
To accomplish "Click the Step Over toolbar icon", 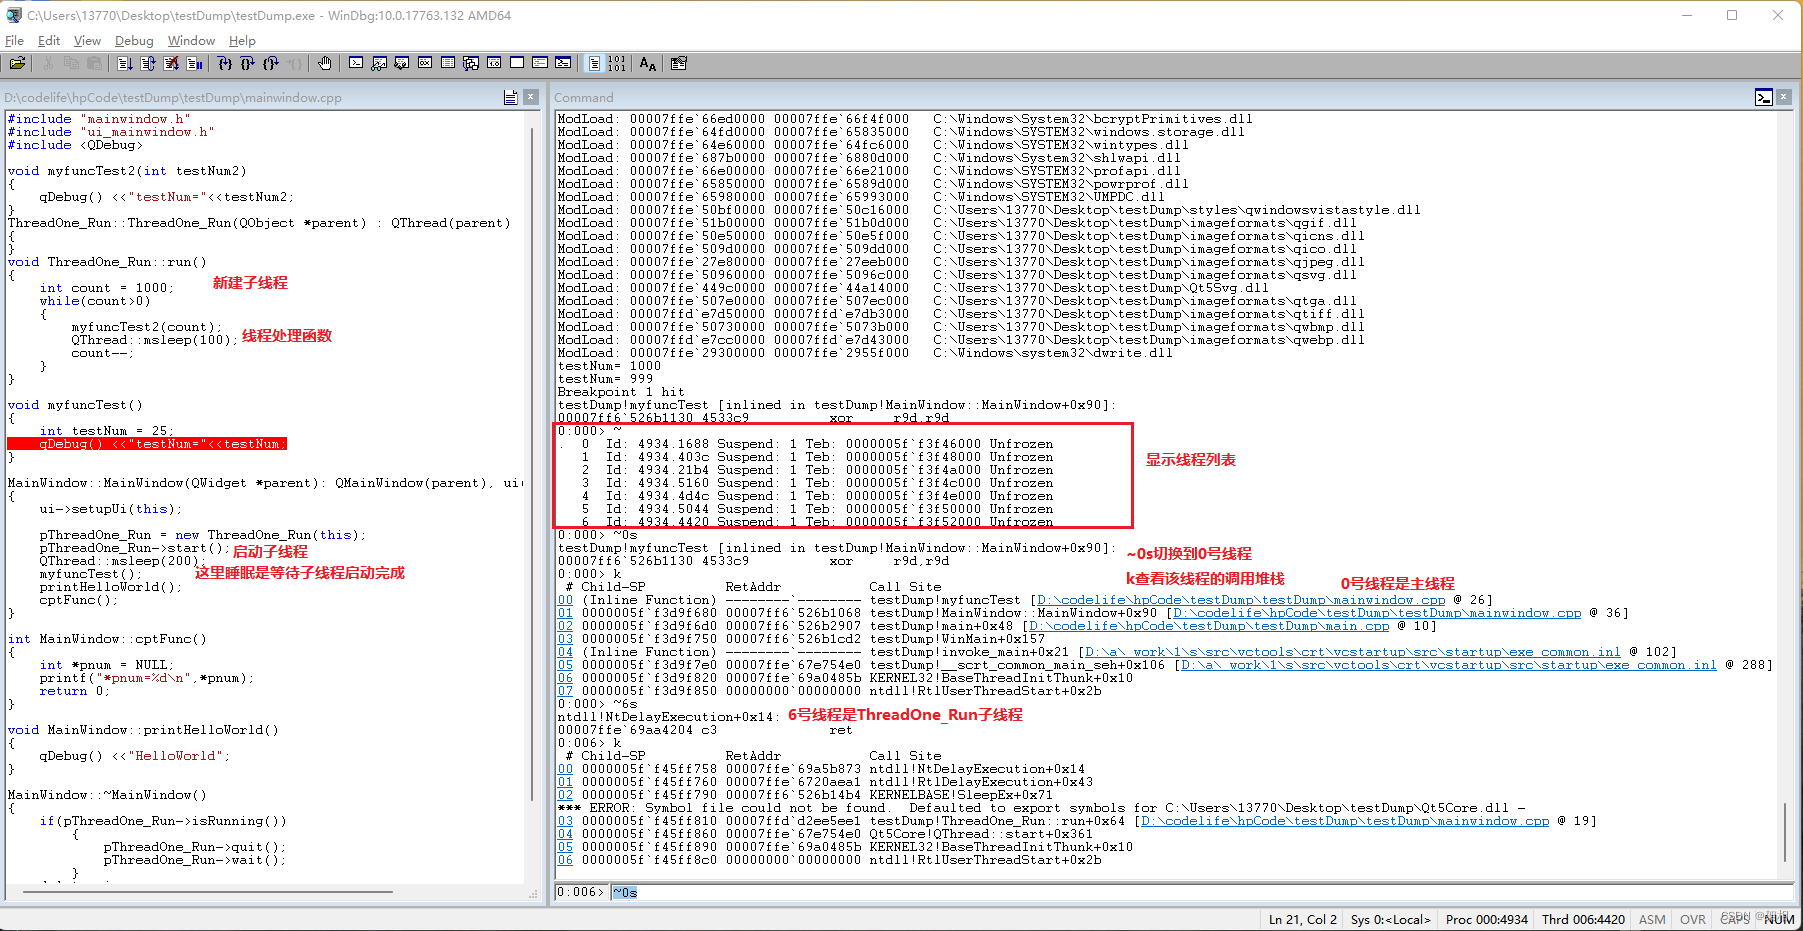I will pos(248,63).
